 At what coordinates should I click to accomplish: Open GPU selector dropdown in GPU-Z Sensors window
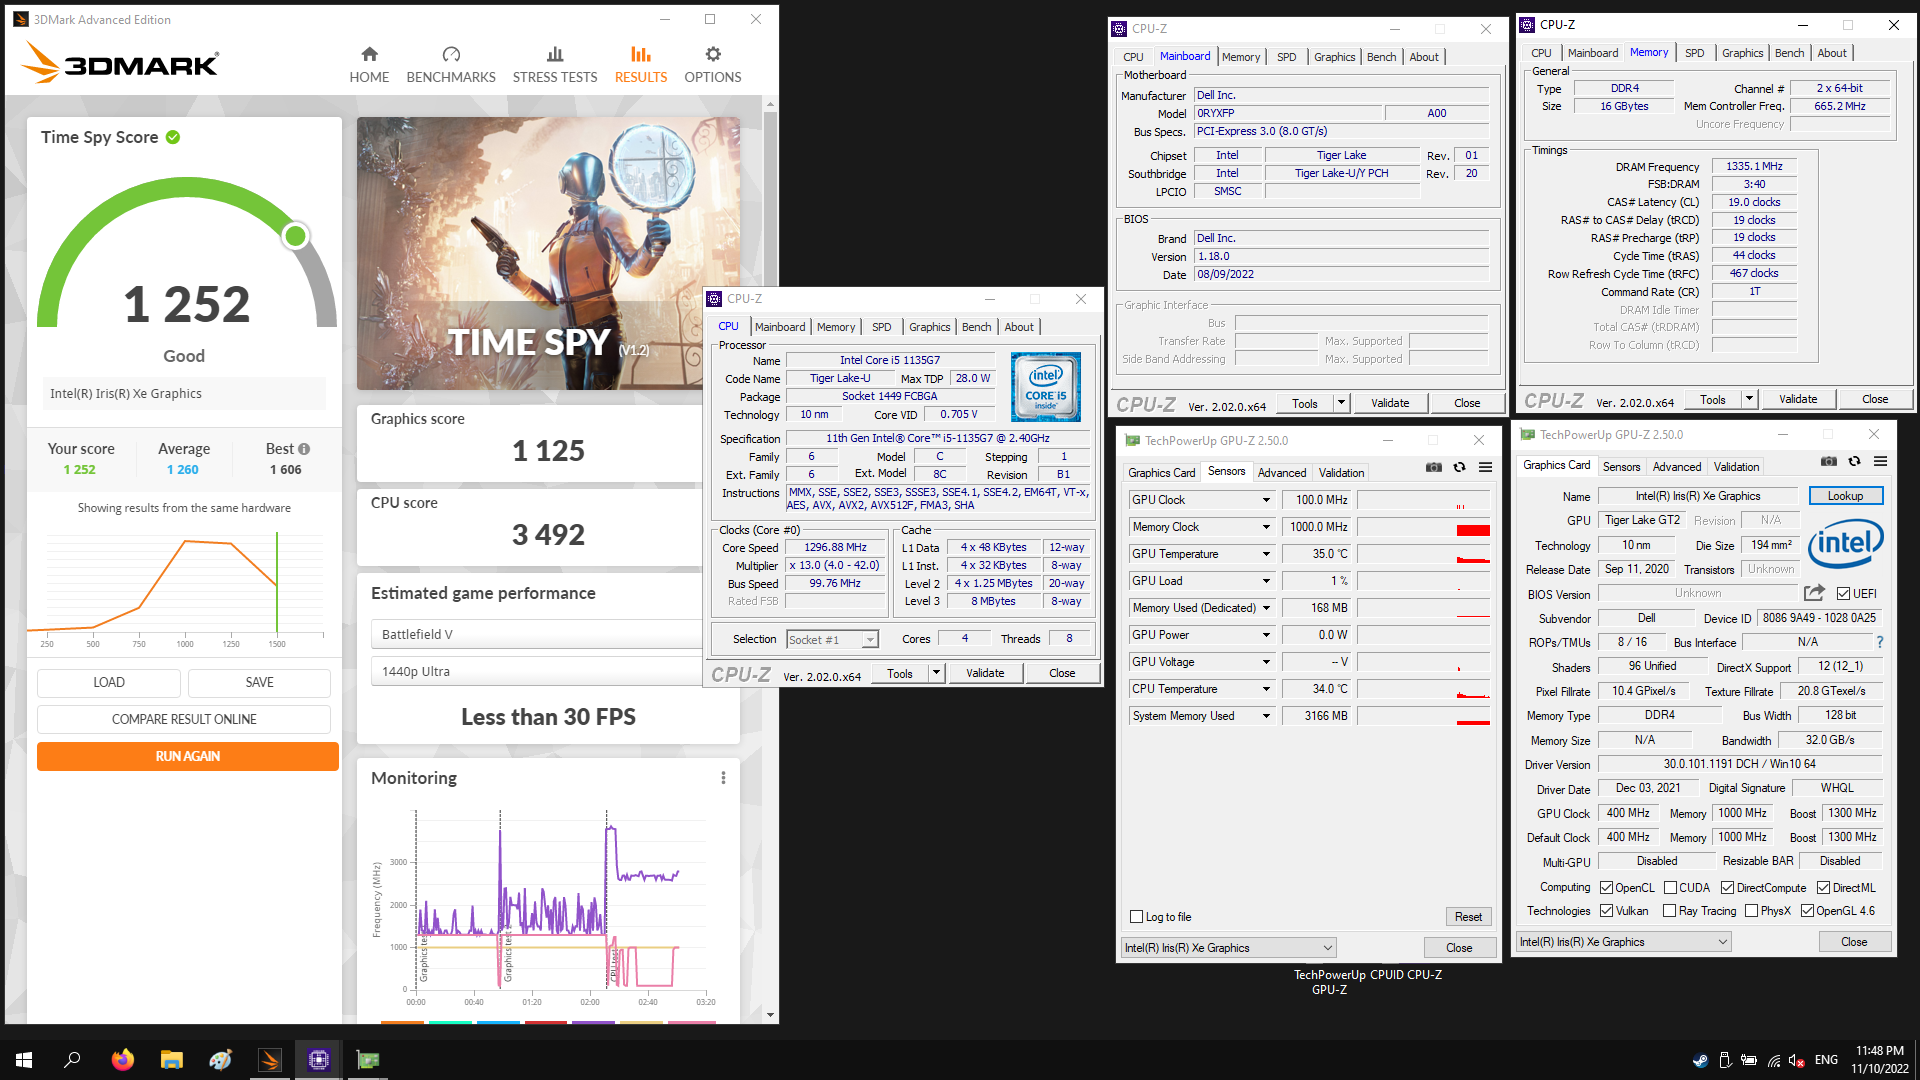pos(1229,948)
